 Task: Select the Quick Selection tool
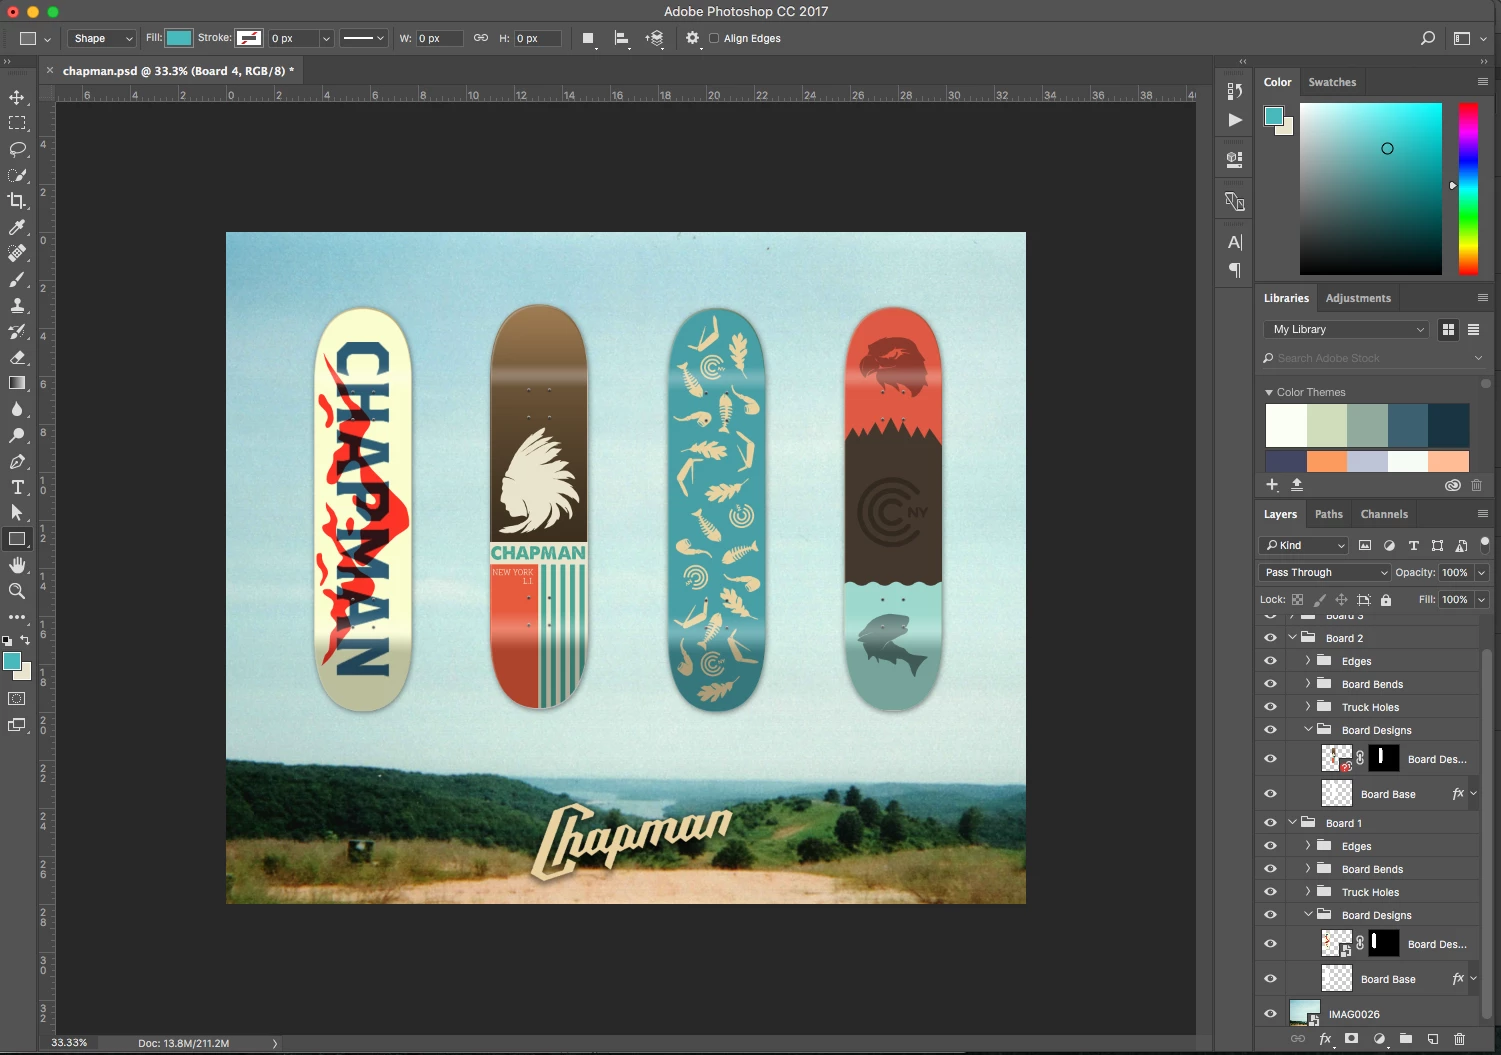point(17,175)
